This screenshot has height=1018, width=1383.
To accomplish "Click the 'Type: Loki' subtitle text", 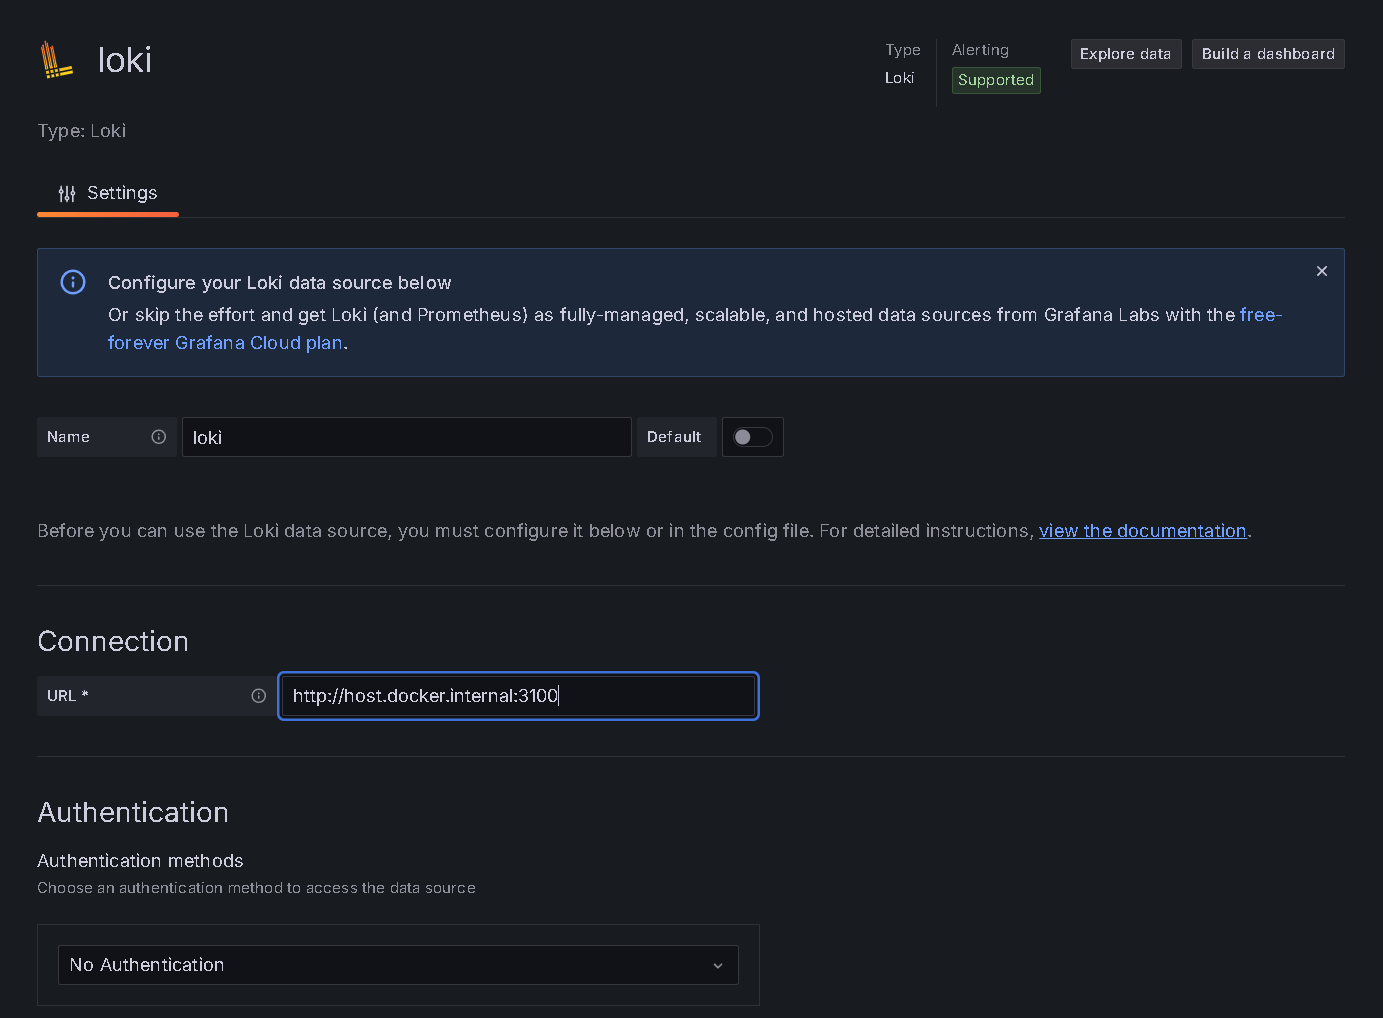I will pos(82,131).
